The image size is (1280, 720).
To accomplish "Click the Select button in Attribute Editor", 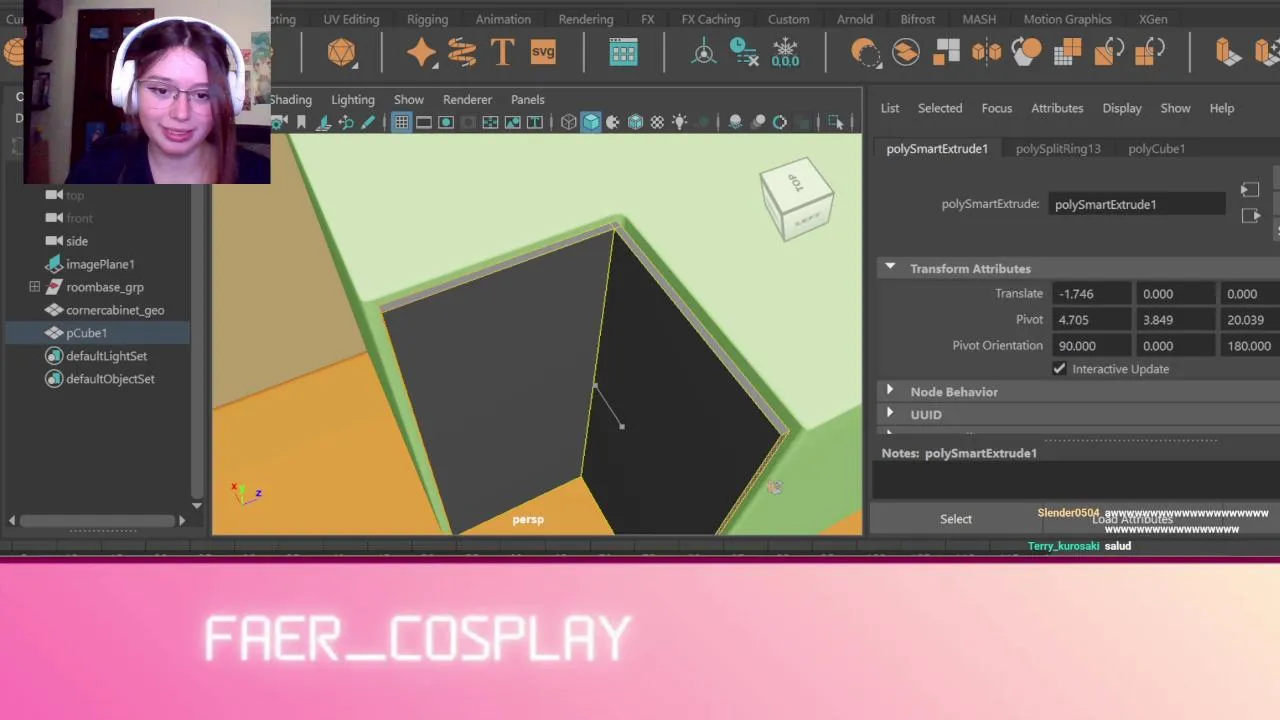I will pos(956,518).
